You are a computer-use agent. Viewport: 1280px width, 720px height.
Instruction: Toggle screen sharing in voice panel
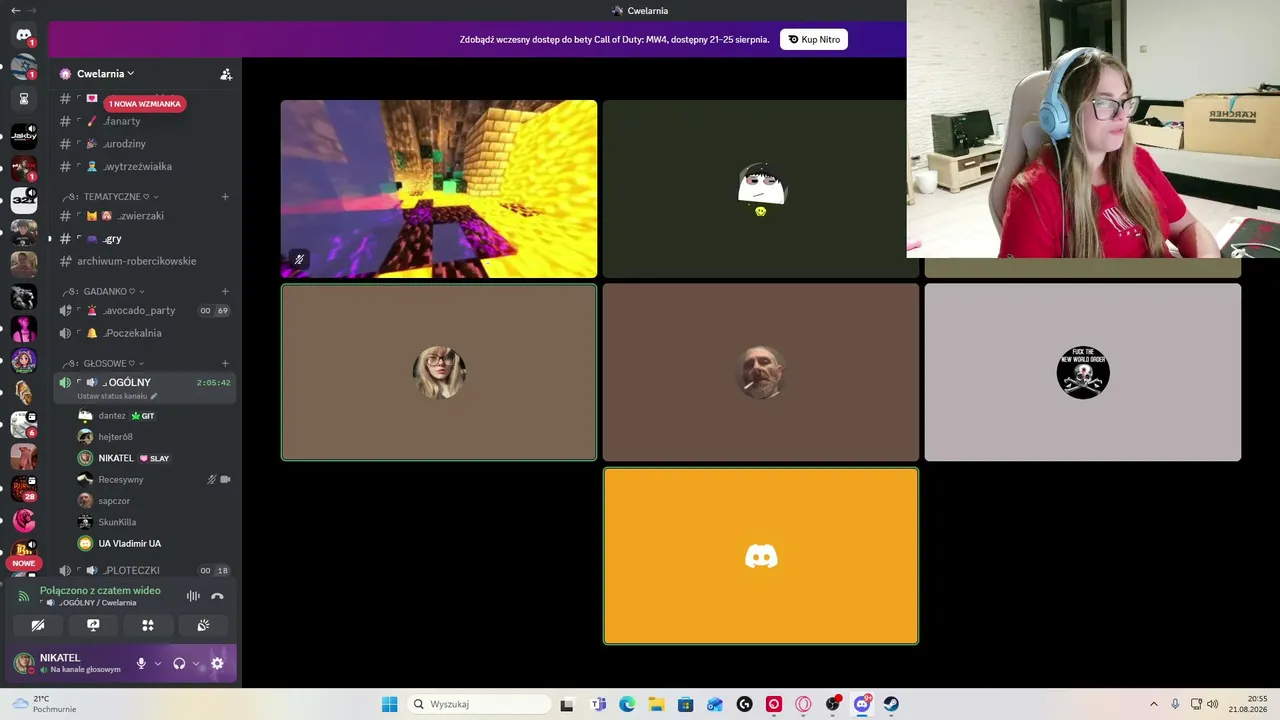point(93,625)
